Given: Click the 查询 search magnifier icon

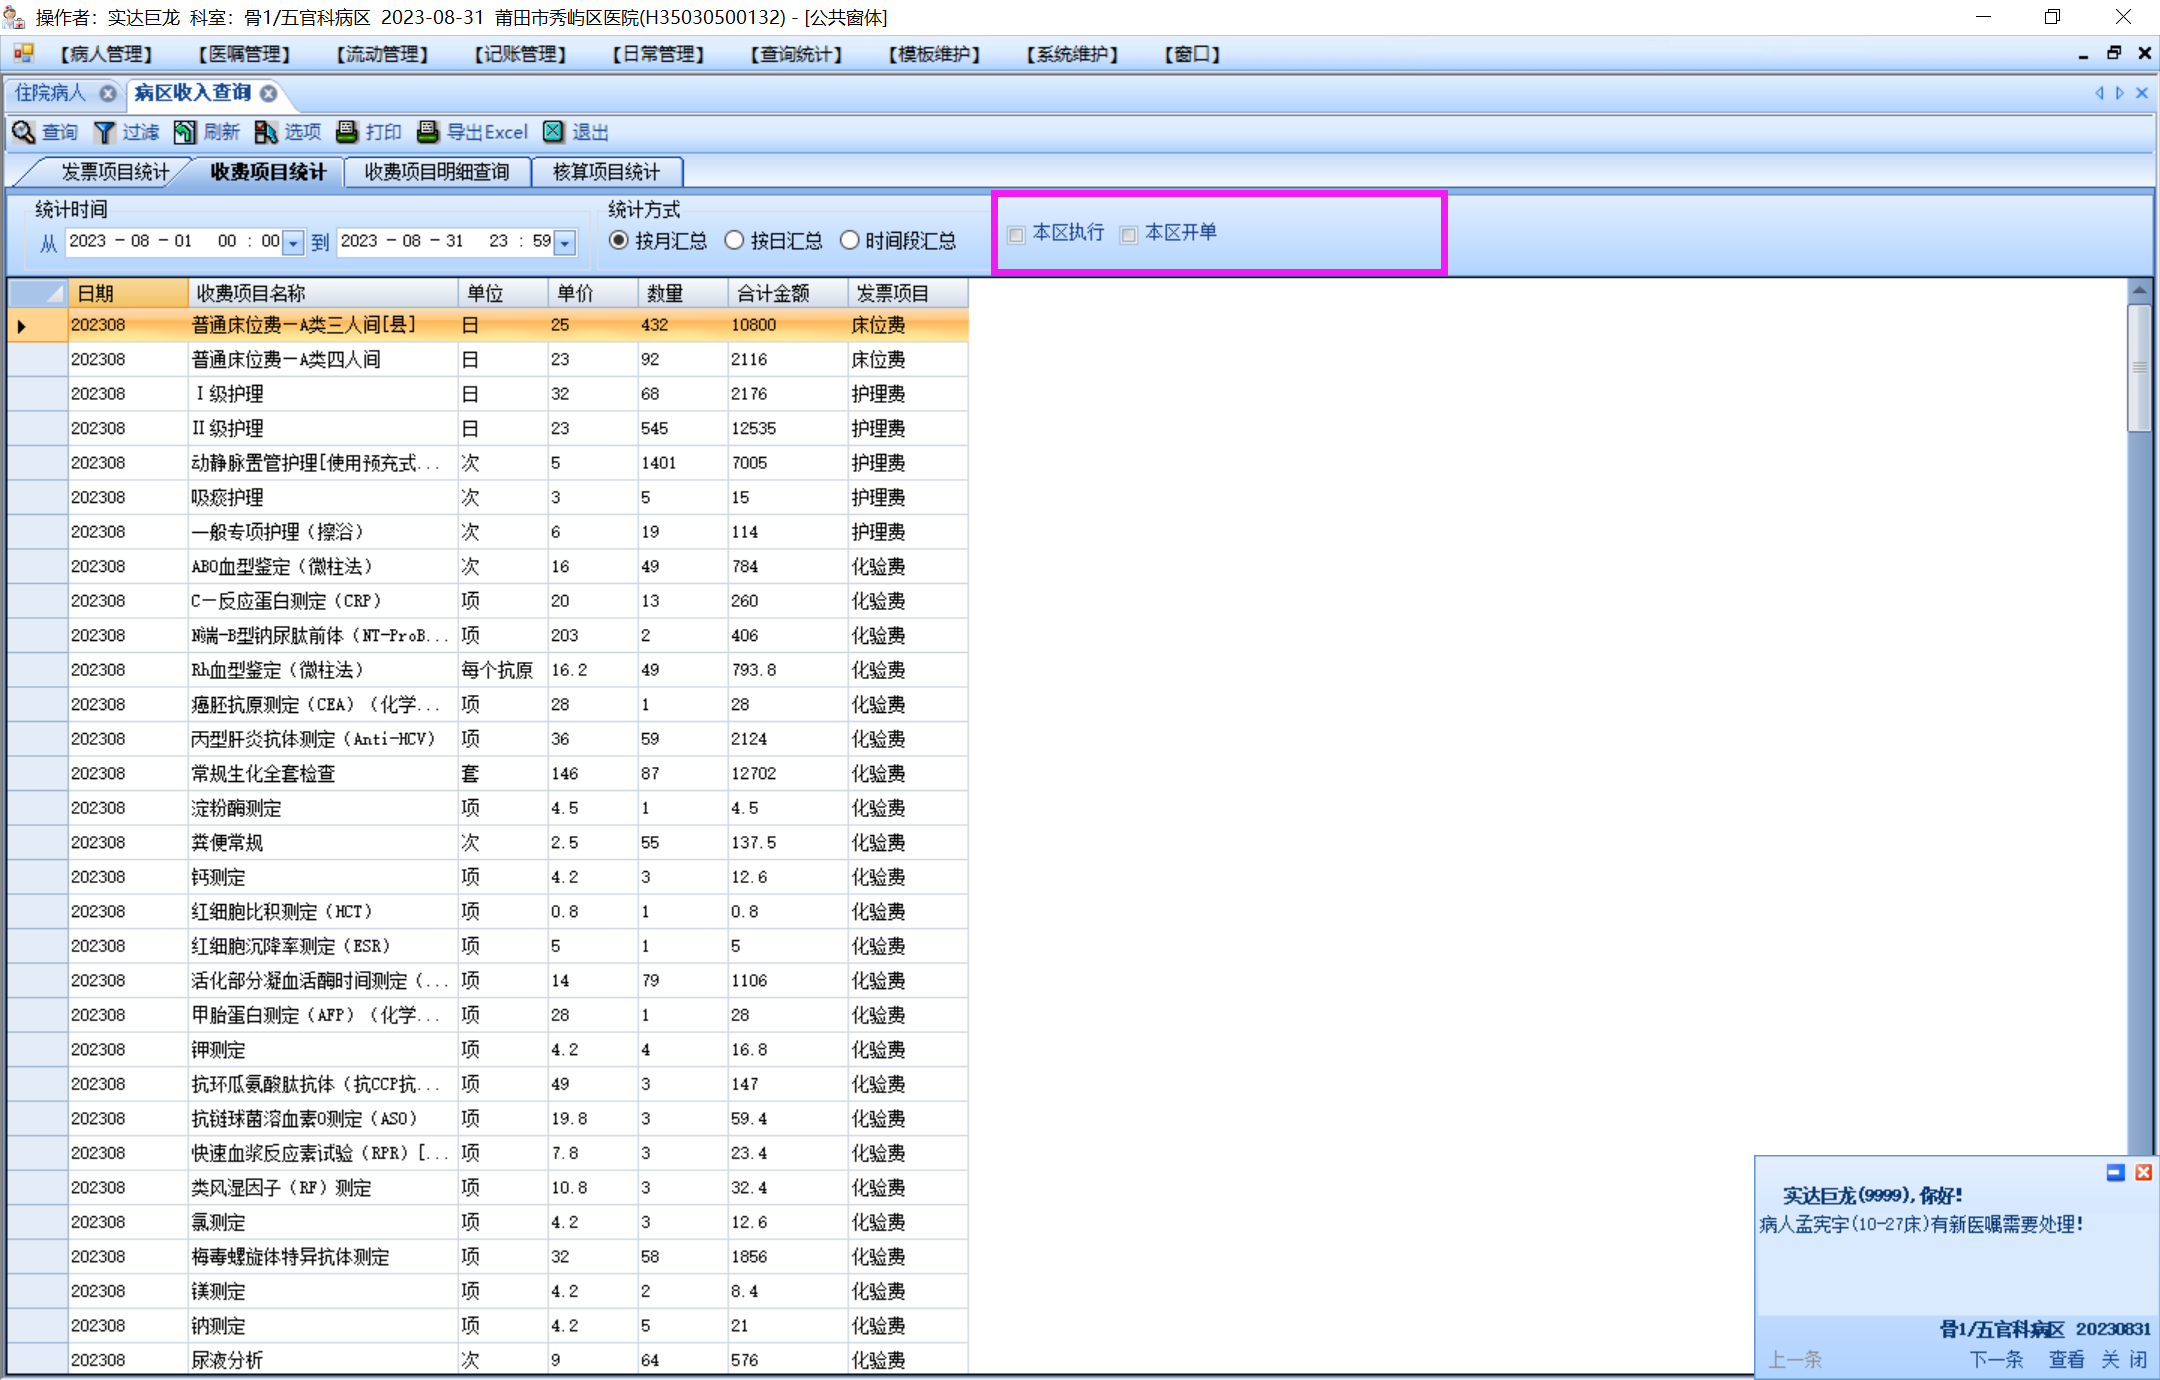Looking at the screenshot, I should [23, 132].
